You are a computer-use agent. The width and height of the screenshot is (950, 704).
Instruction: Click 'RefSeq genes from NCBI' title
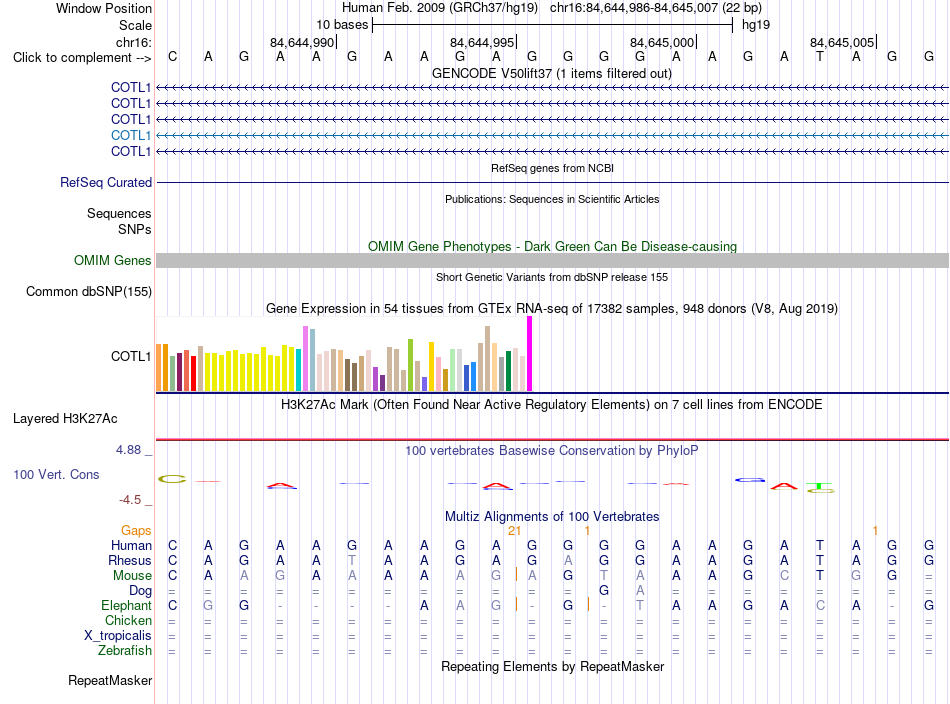tap(552, 168)
